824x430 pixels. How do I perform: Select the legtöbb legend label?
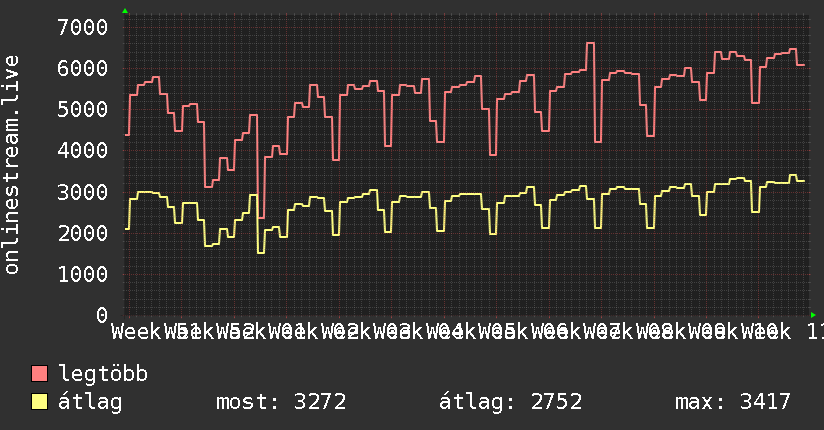click(x=103, y=374)
